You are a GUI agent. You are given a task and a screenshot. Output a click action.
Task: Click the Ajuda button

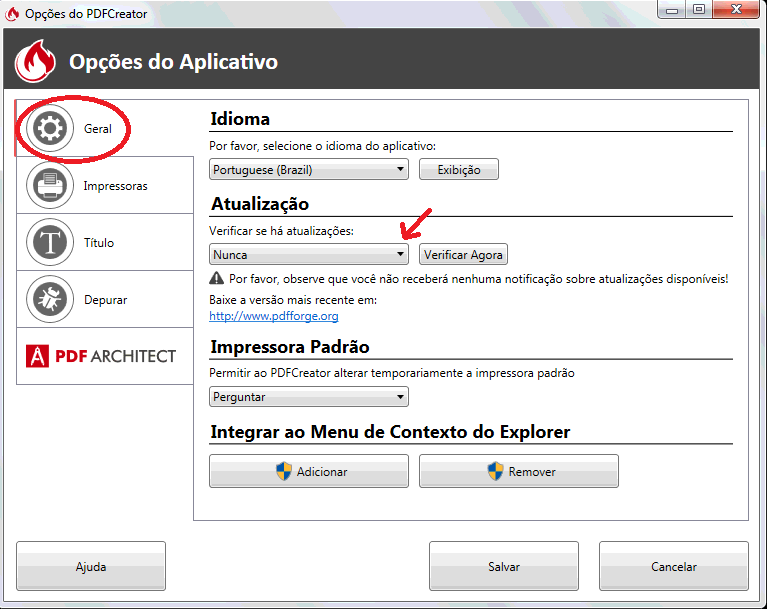pyautogui.click(x=91, y=566)
